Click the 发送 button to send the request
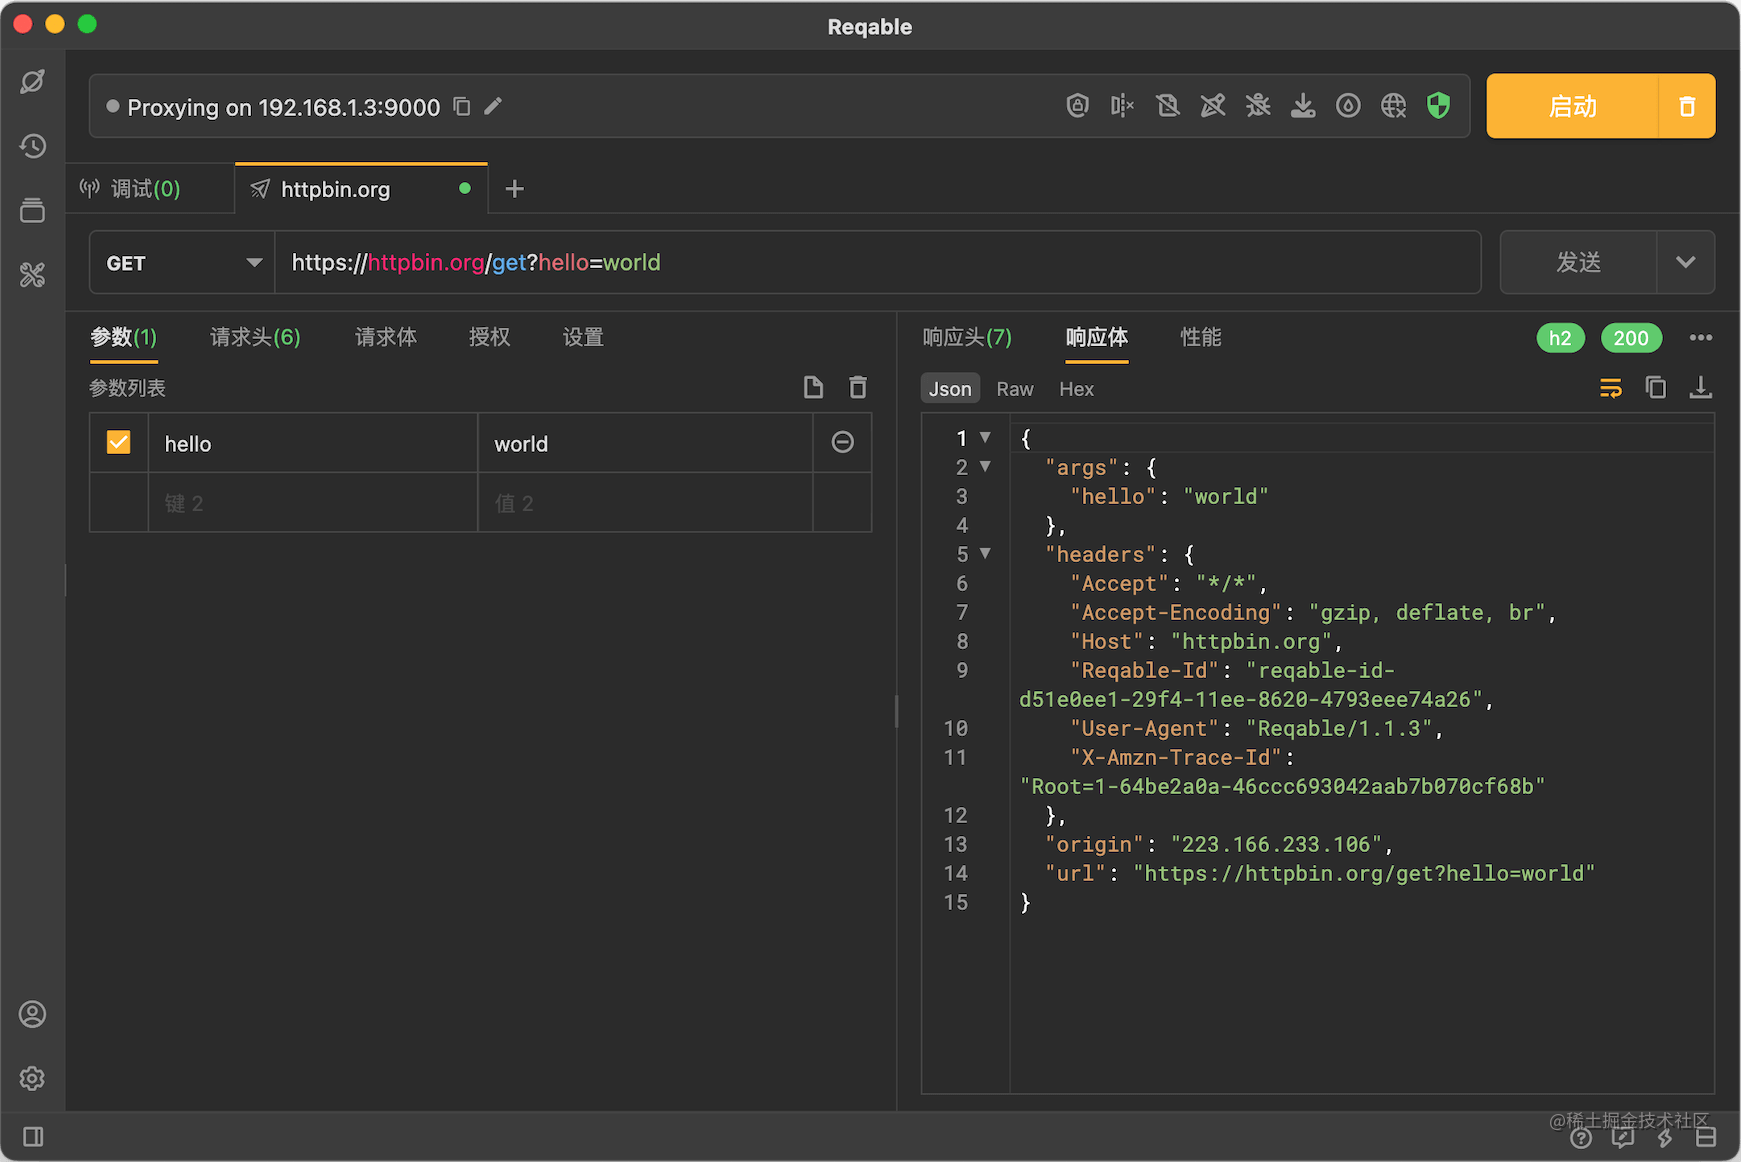Viewport: 1741px width, 1162px height. coord(1578,262)
